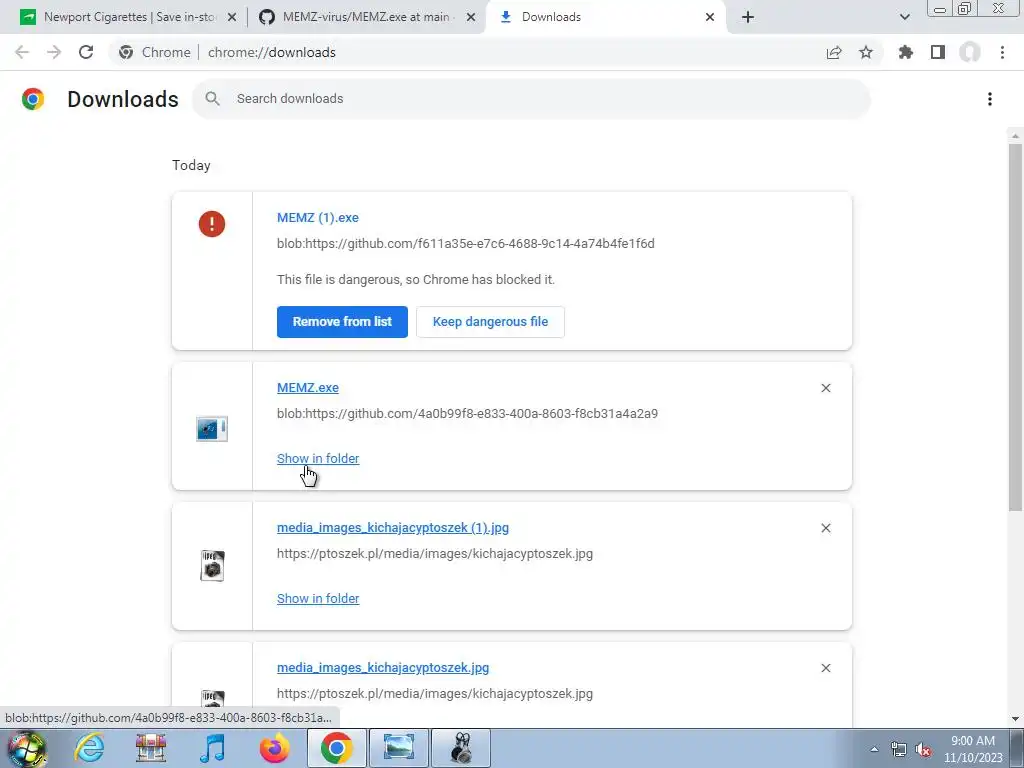Open the Extensions puzzle icon

[906, 52]
